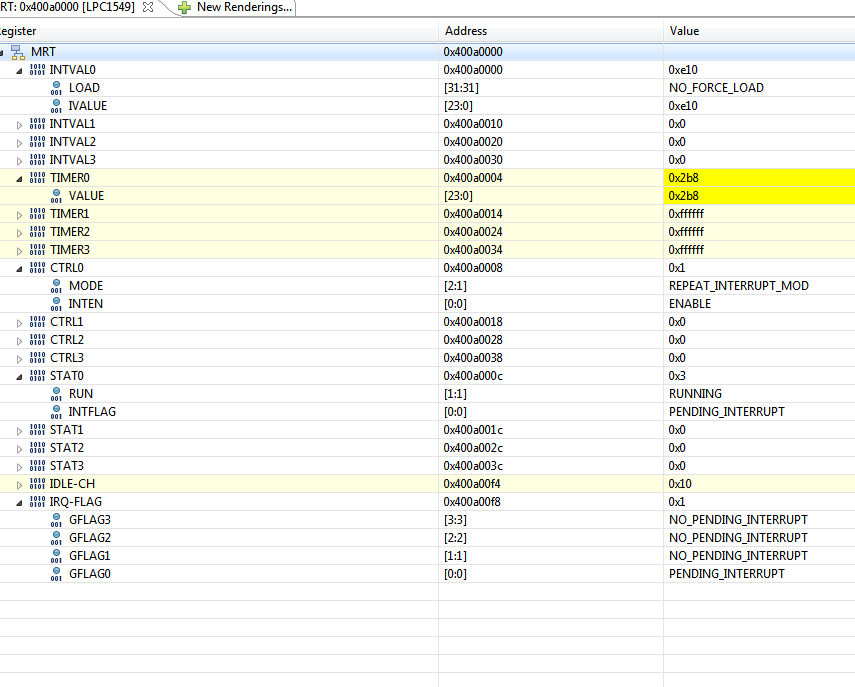The width and height of the screenshot is (855, 687).
Task: Click the LOAD bitfield icon
Action: click(56, 88)
